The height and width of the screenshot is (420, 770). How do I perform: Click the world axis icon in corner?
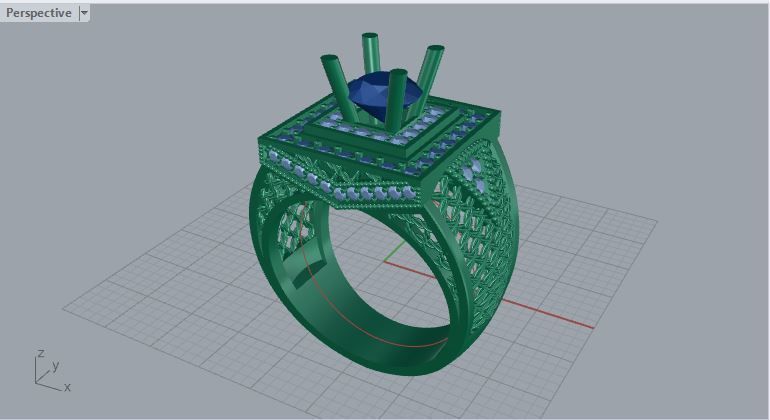coord(51,370)
